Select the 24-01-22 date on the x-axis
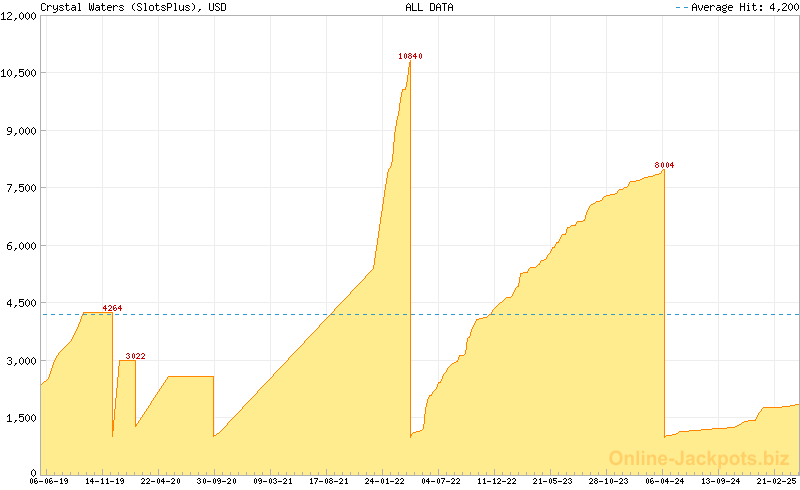Image resolution: width=800 pixels, height=490 pixels. (x=385, y=481)
